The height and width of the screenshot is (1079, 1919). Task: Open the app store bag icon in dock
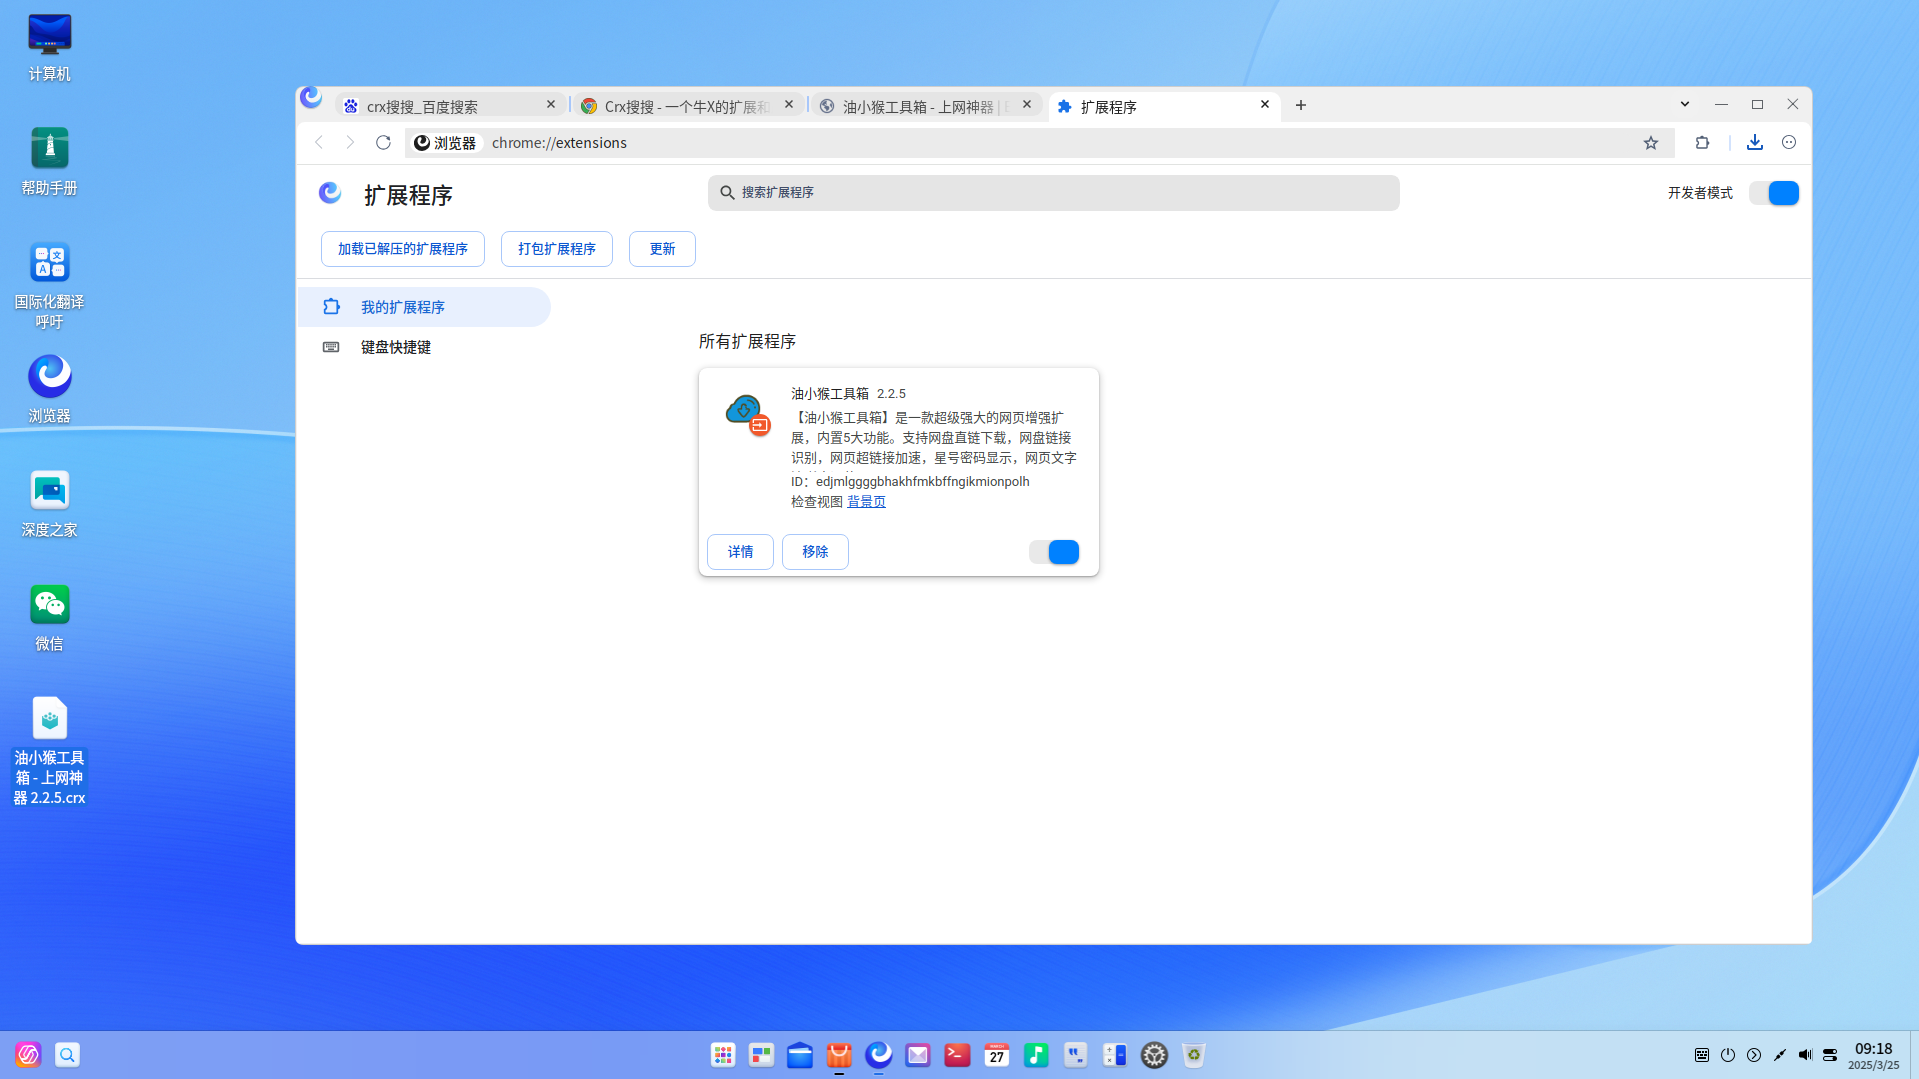click(839, 1055)
